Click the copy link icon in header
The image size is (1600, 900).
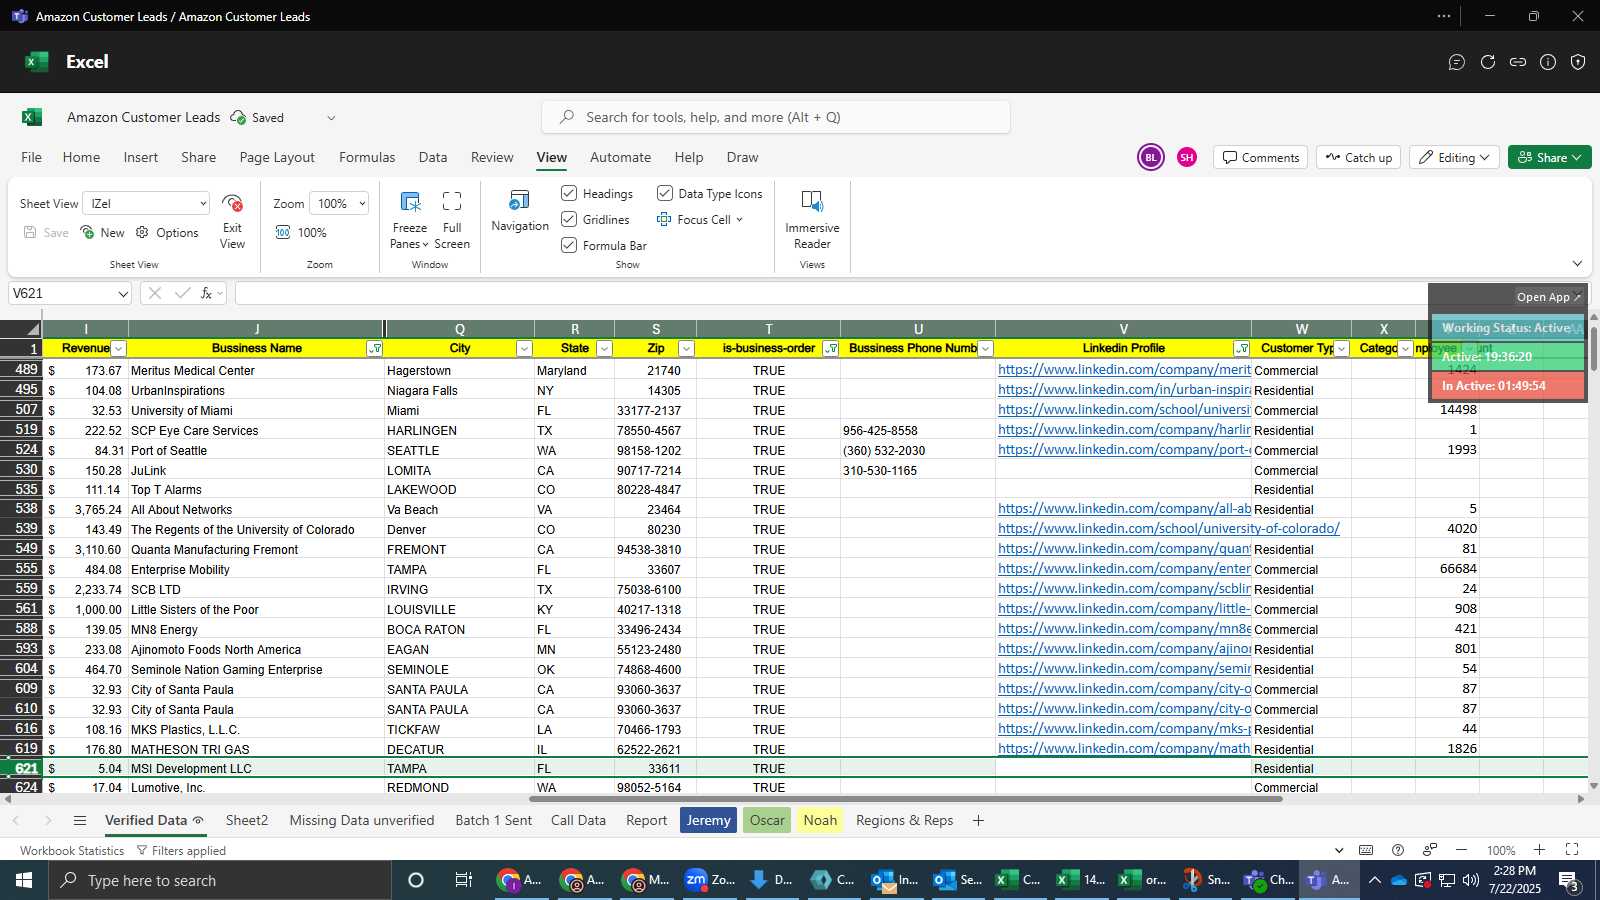click(x=1518, y=62)
